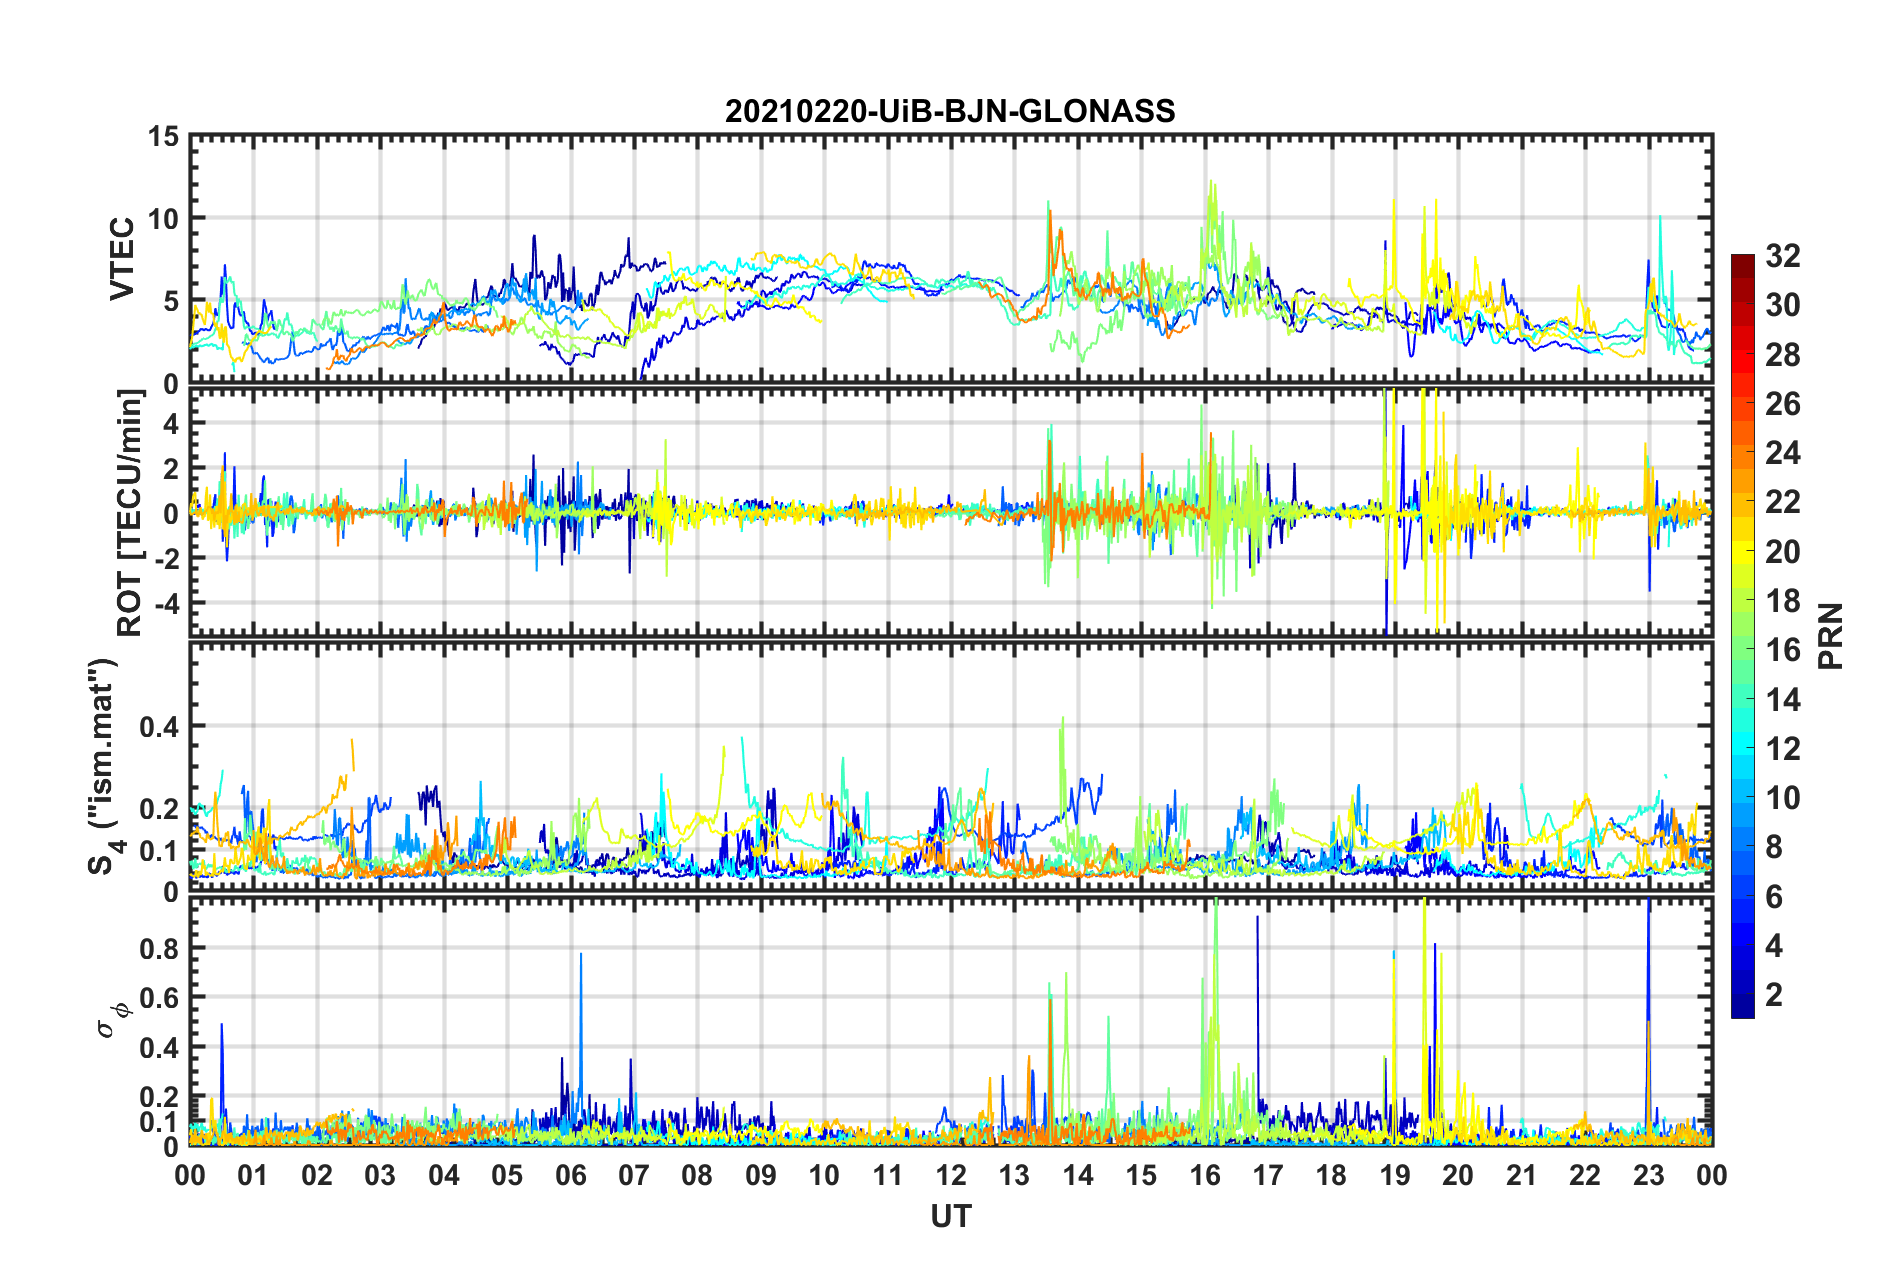Viewport: 1902px width, 1272px height.
Task: Click colorbar tick label 24
Action: (x=1782, y=453)
